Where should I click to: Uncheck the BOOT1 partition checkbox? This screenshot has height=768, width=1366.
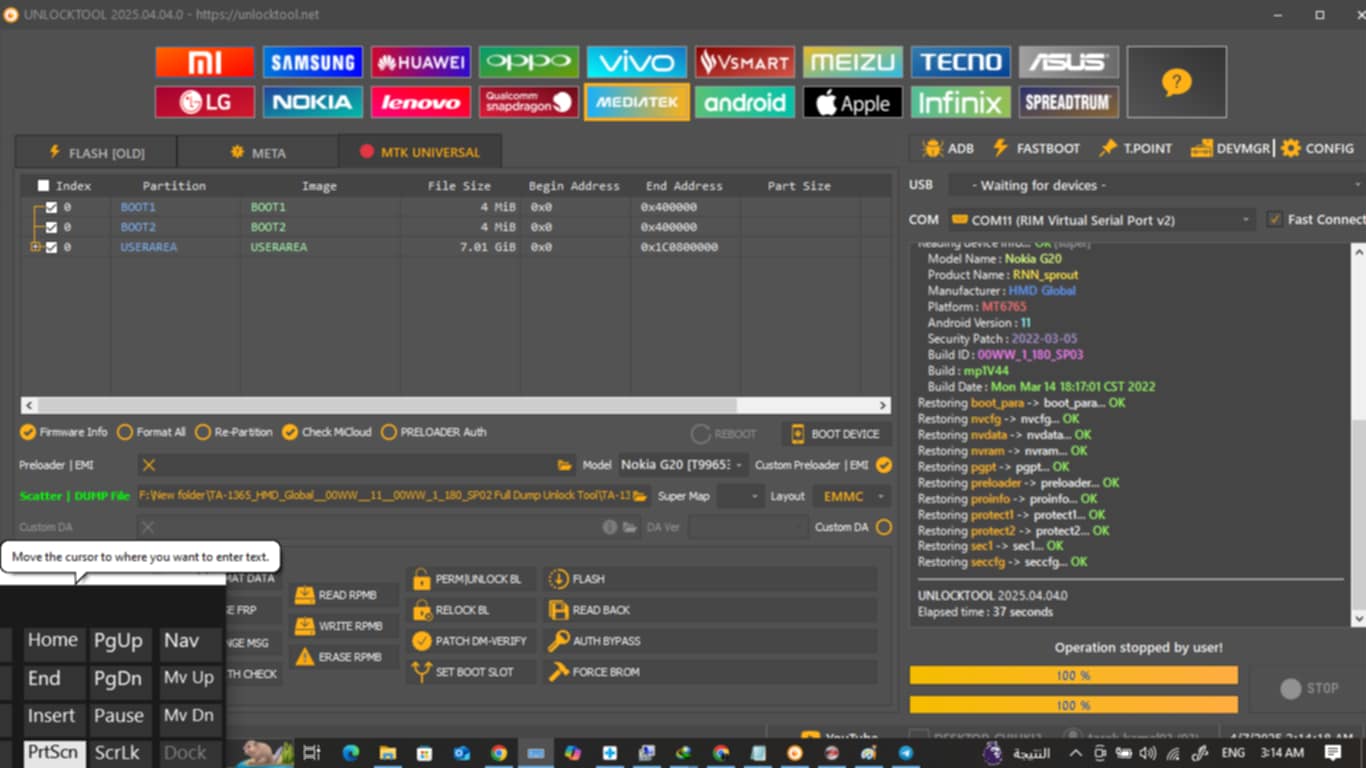51,207
